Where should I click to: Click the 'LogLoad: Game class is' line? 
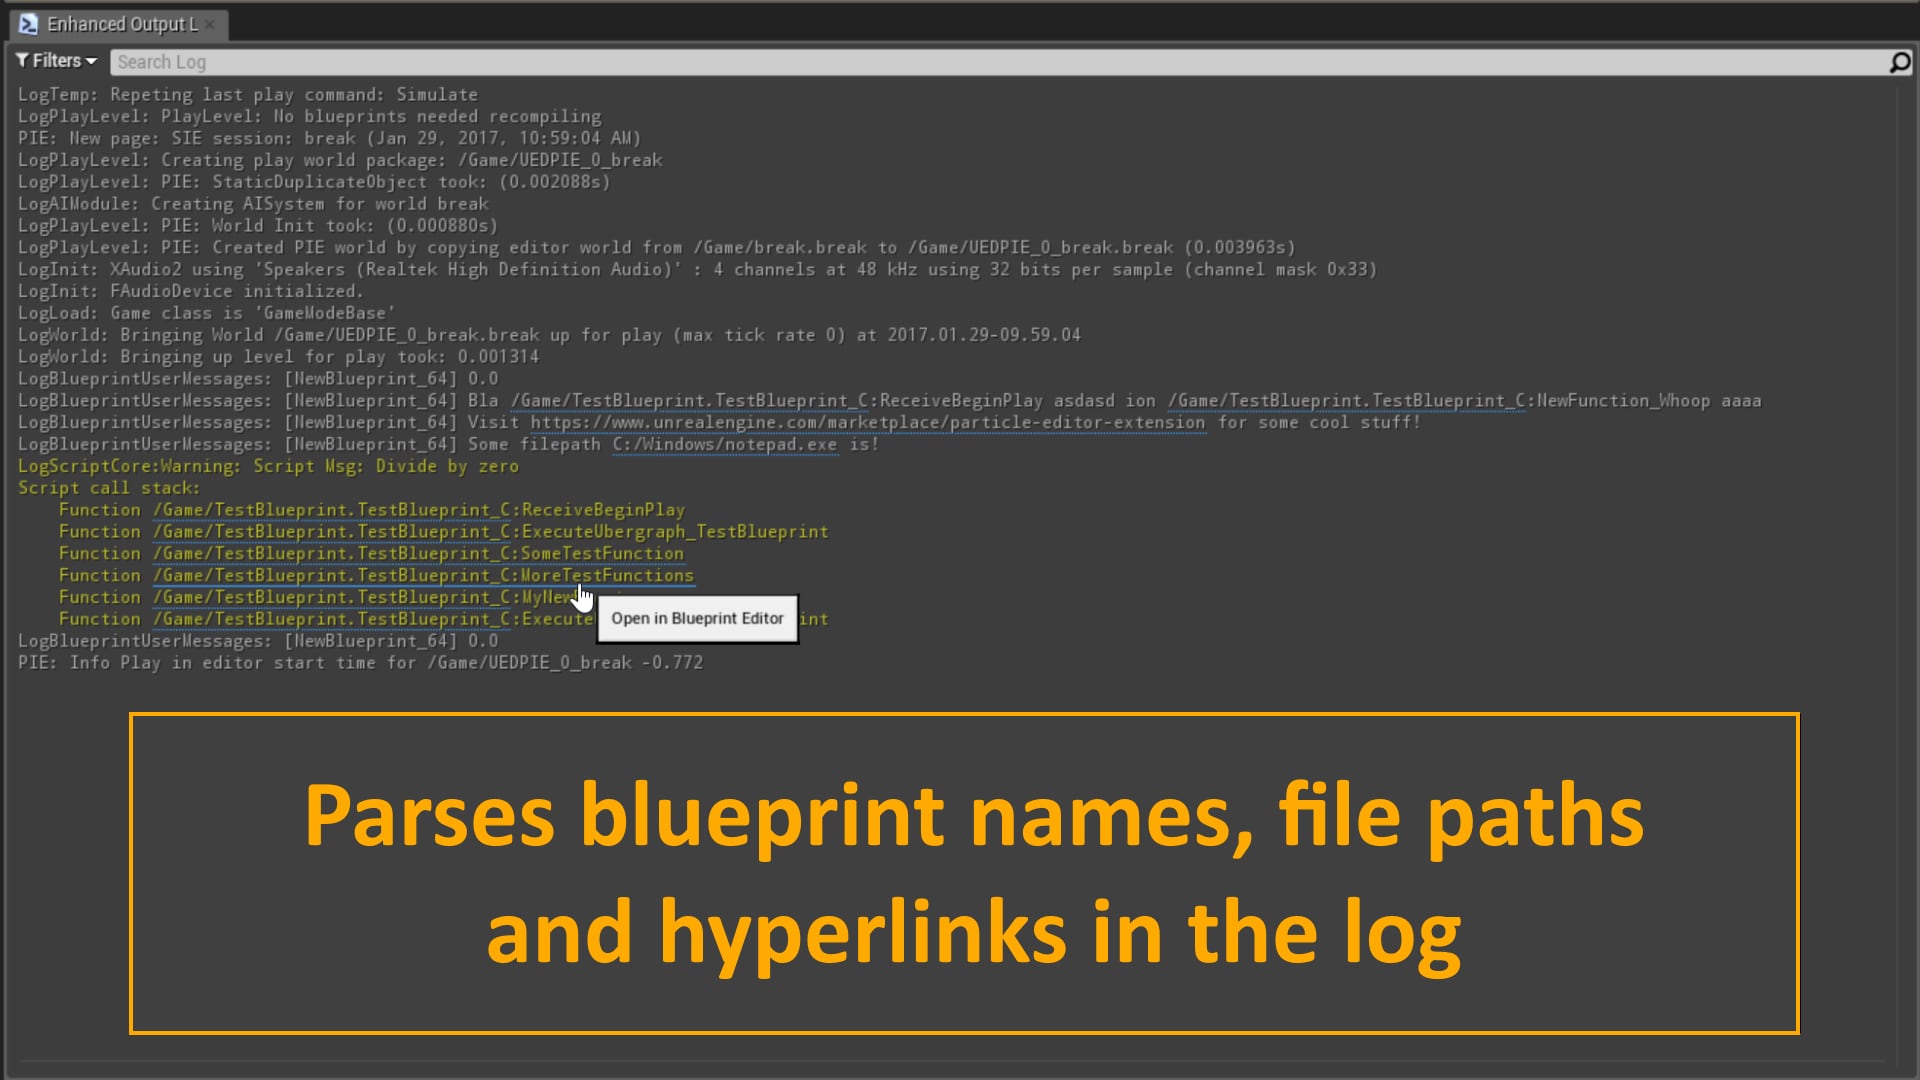pos(206,314)
